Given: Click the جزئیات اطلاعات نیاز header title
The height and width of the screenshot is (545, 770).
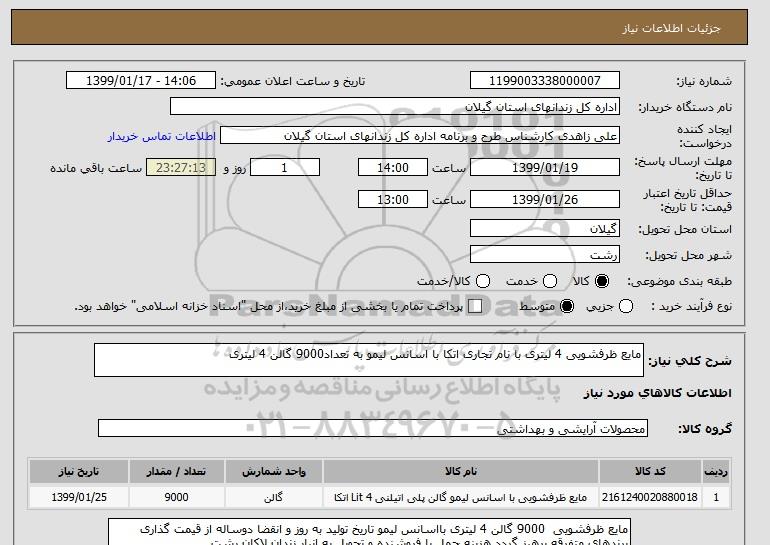Looking at the screenshot, I should pyautogui.click(x=671, y=28).
